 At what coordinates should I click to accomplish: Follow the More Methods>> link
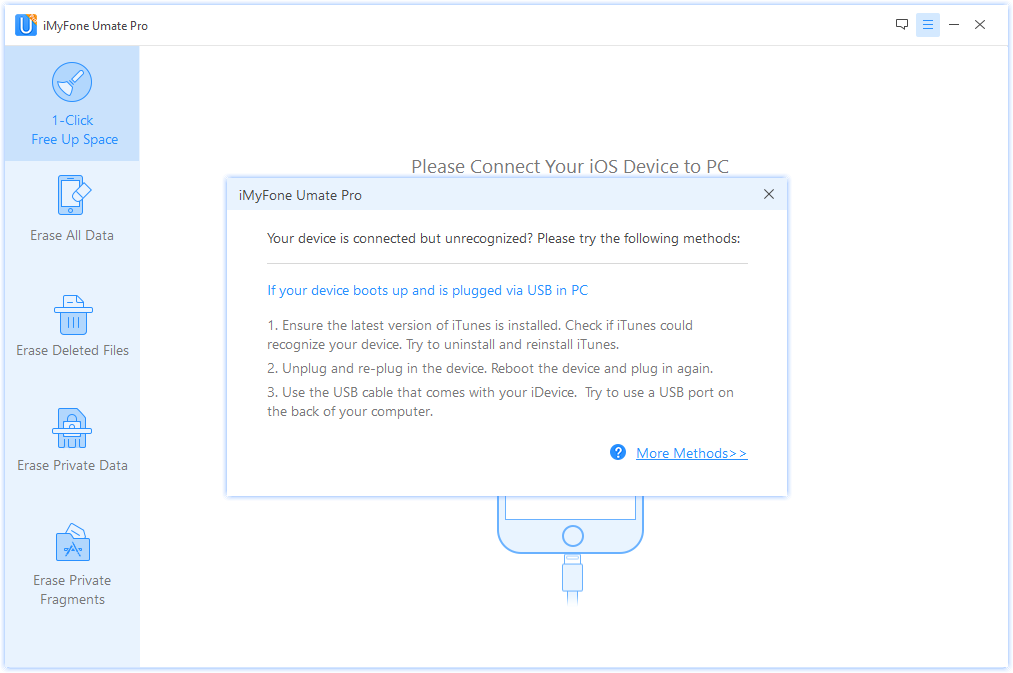click(x=691, y=453)
